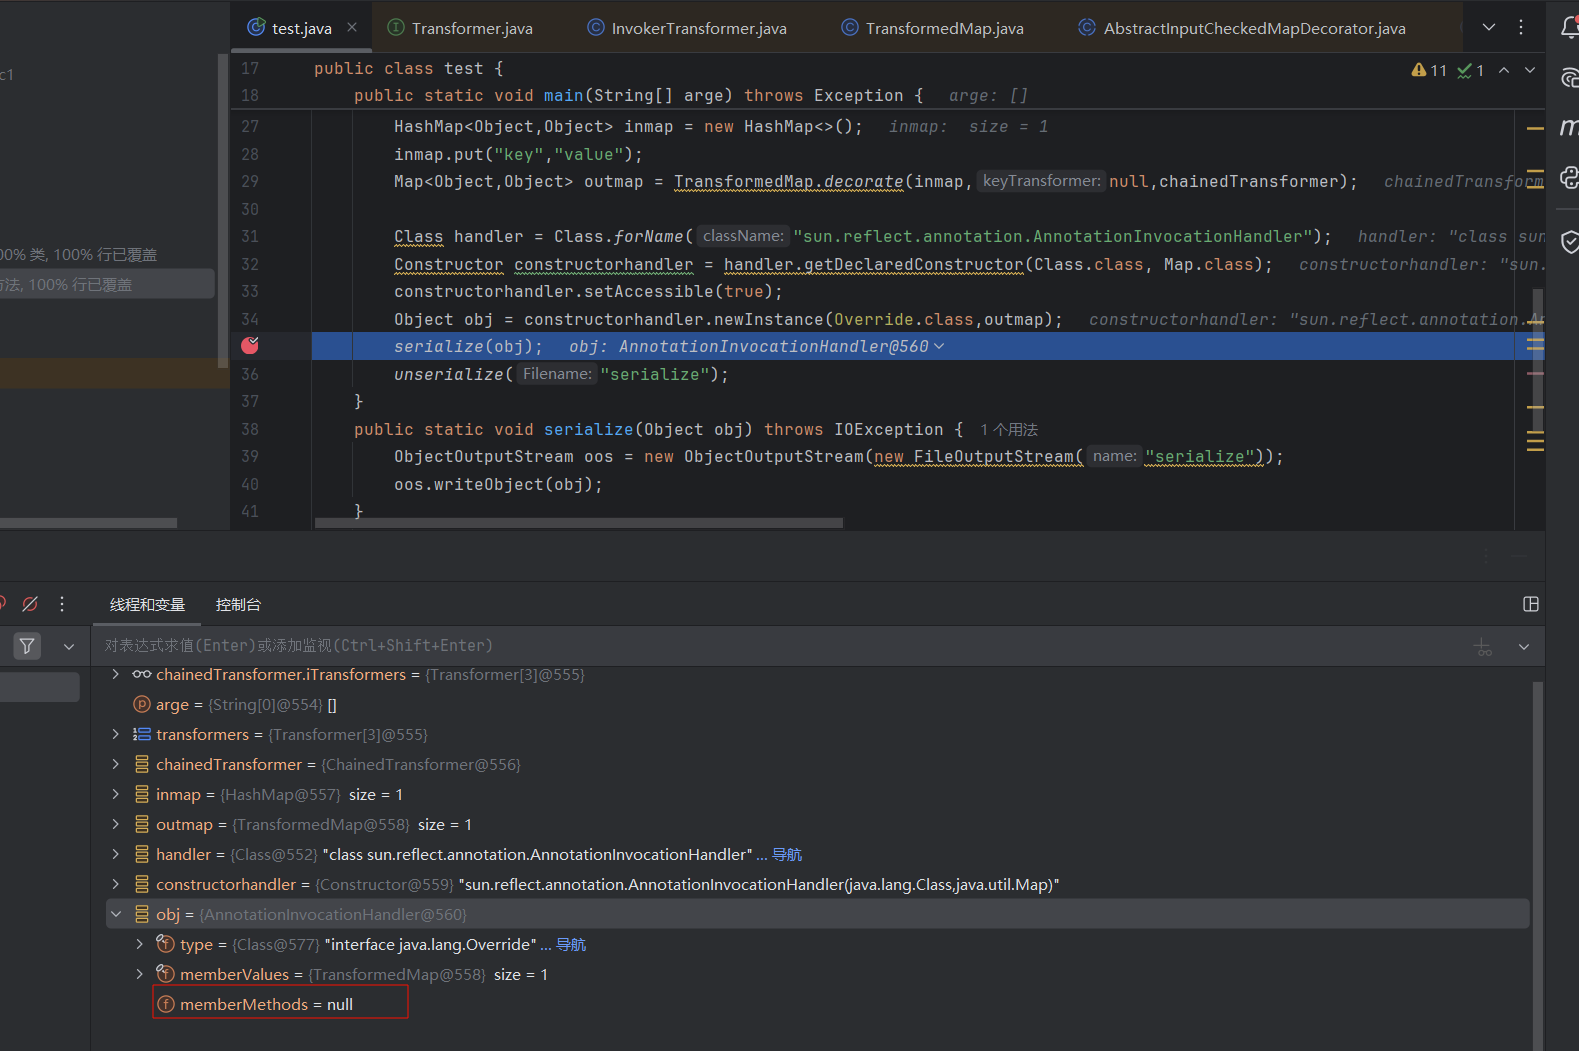Expand the inmap HashMap variable

(x=115, y=794)
